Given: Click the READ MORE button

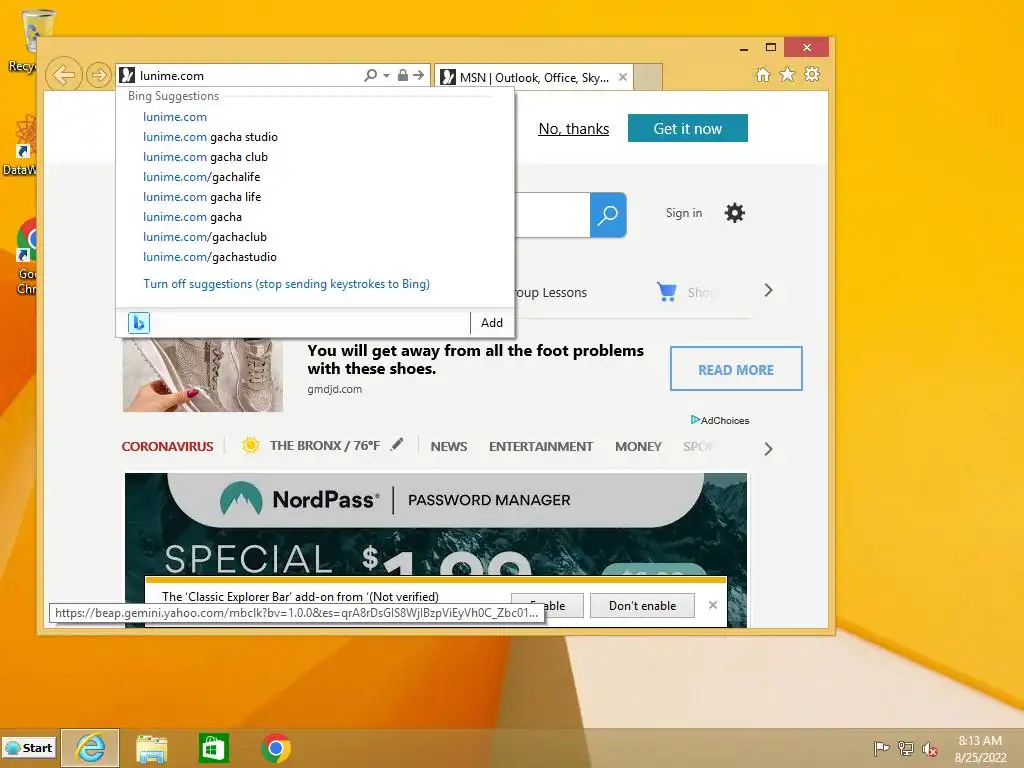Looking at the screenshot, I should pos(736,369).
